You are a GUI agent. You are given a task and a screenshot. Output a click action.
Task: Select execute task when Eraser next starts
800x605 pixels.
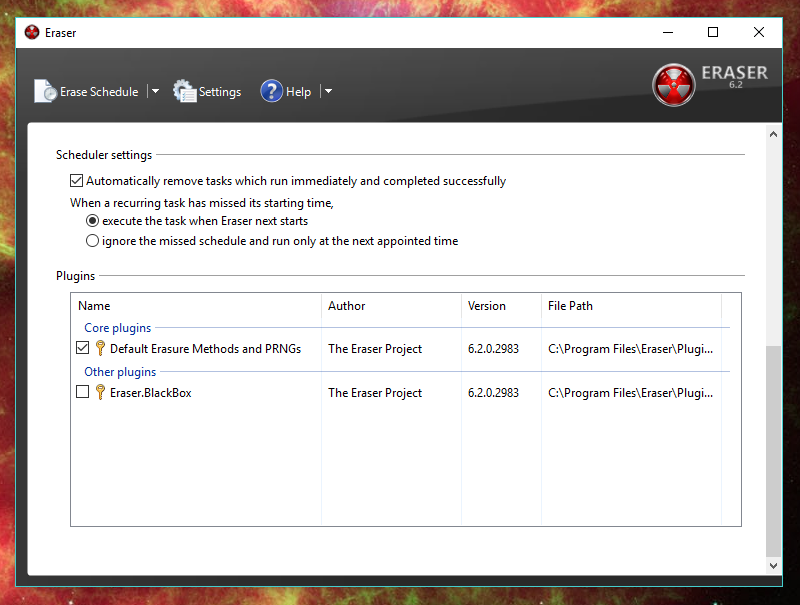pos(92,221)
